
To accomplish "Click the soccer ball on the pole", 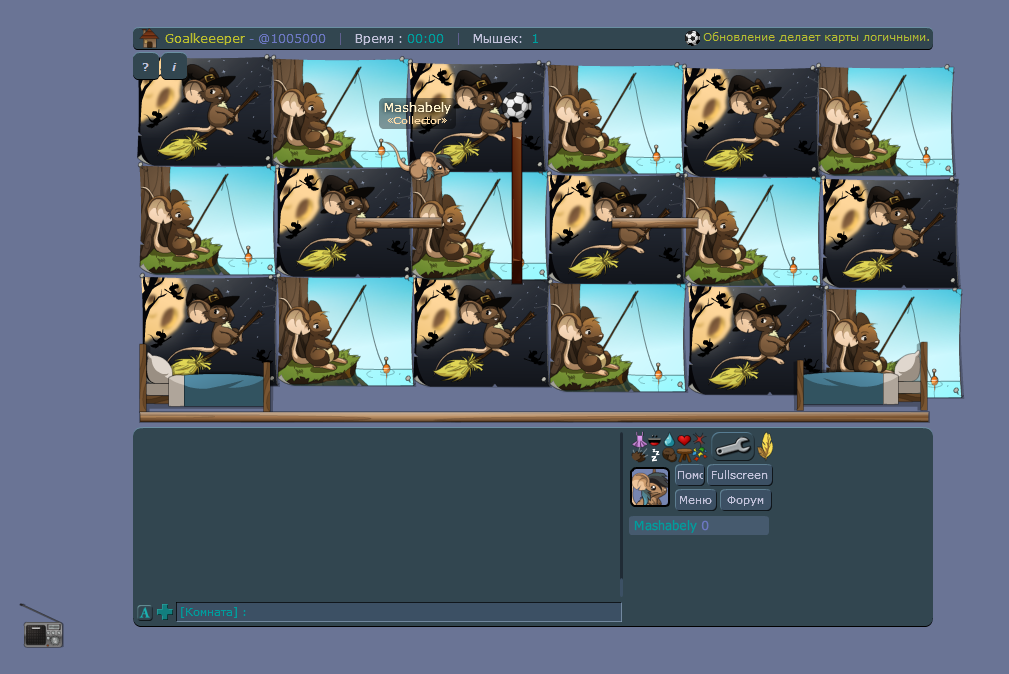I will click(516, 107).
